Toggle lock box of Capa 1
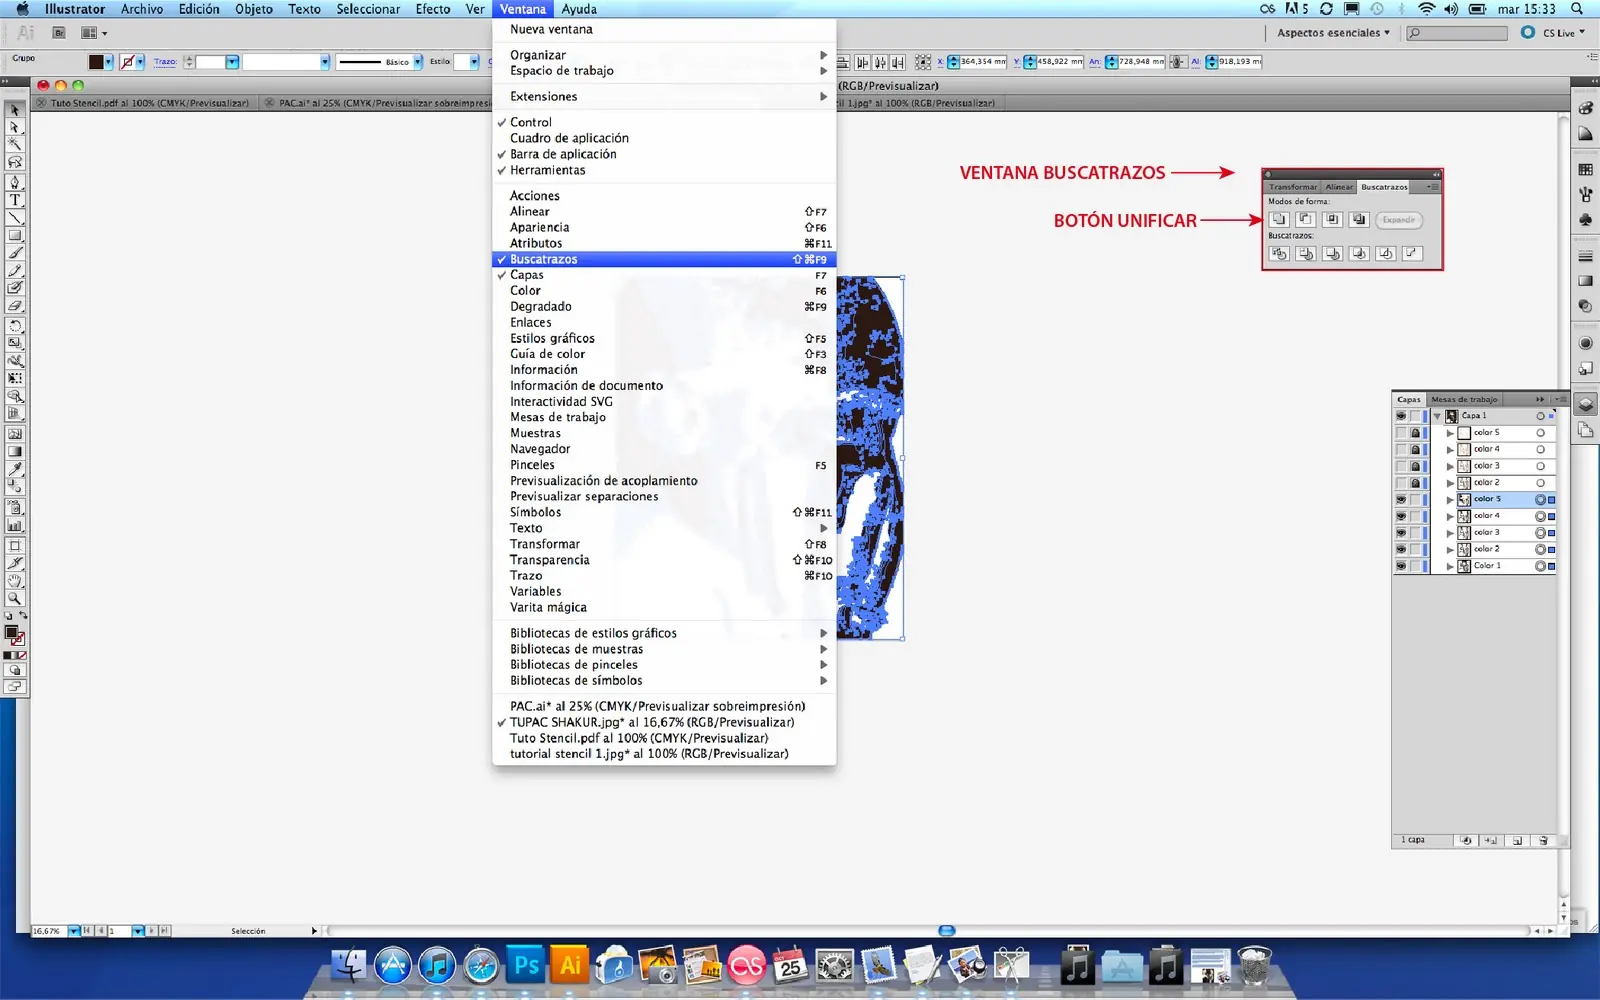 coord(1415,416)
